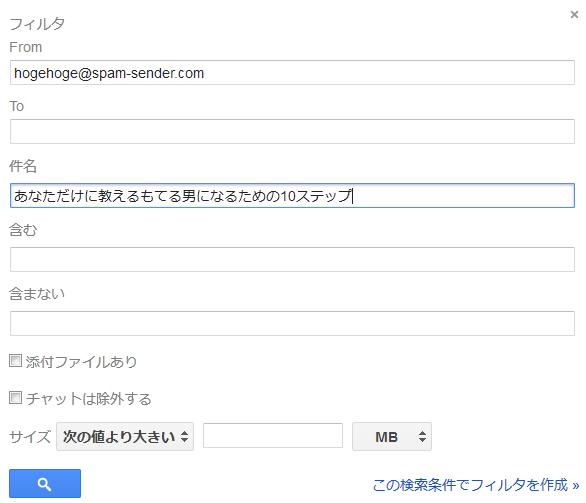The width and height of the screenshot is (586, 503).
Task: Click the blue magnifier search button
Action: 45,484
